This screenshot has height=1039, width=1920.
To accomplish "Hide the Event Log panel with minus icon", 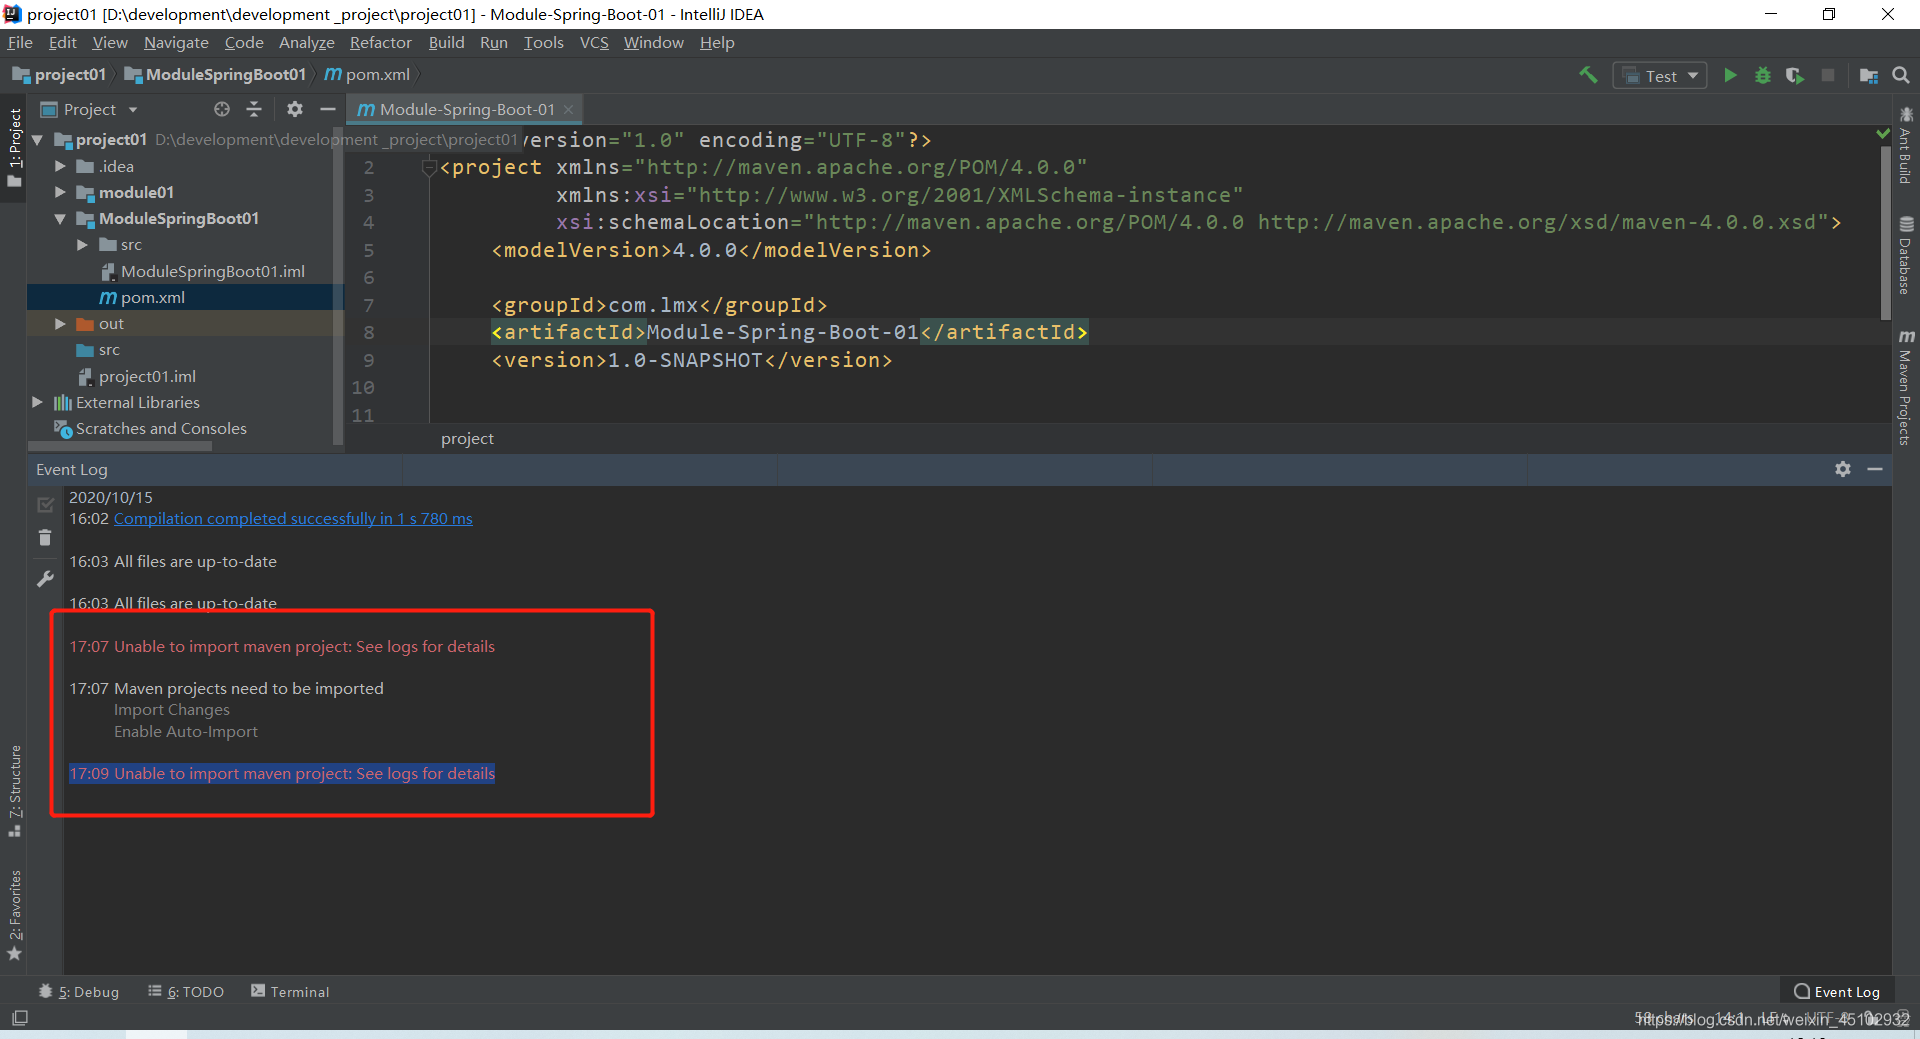I will (1875, 469).
